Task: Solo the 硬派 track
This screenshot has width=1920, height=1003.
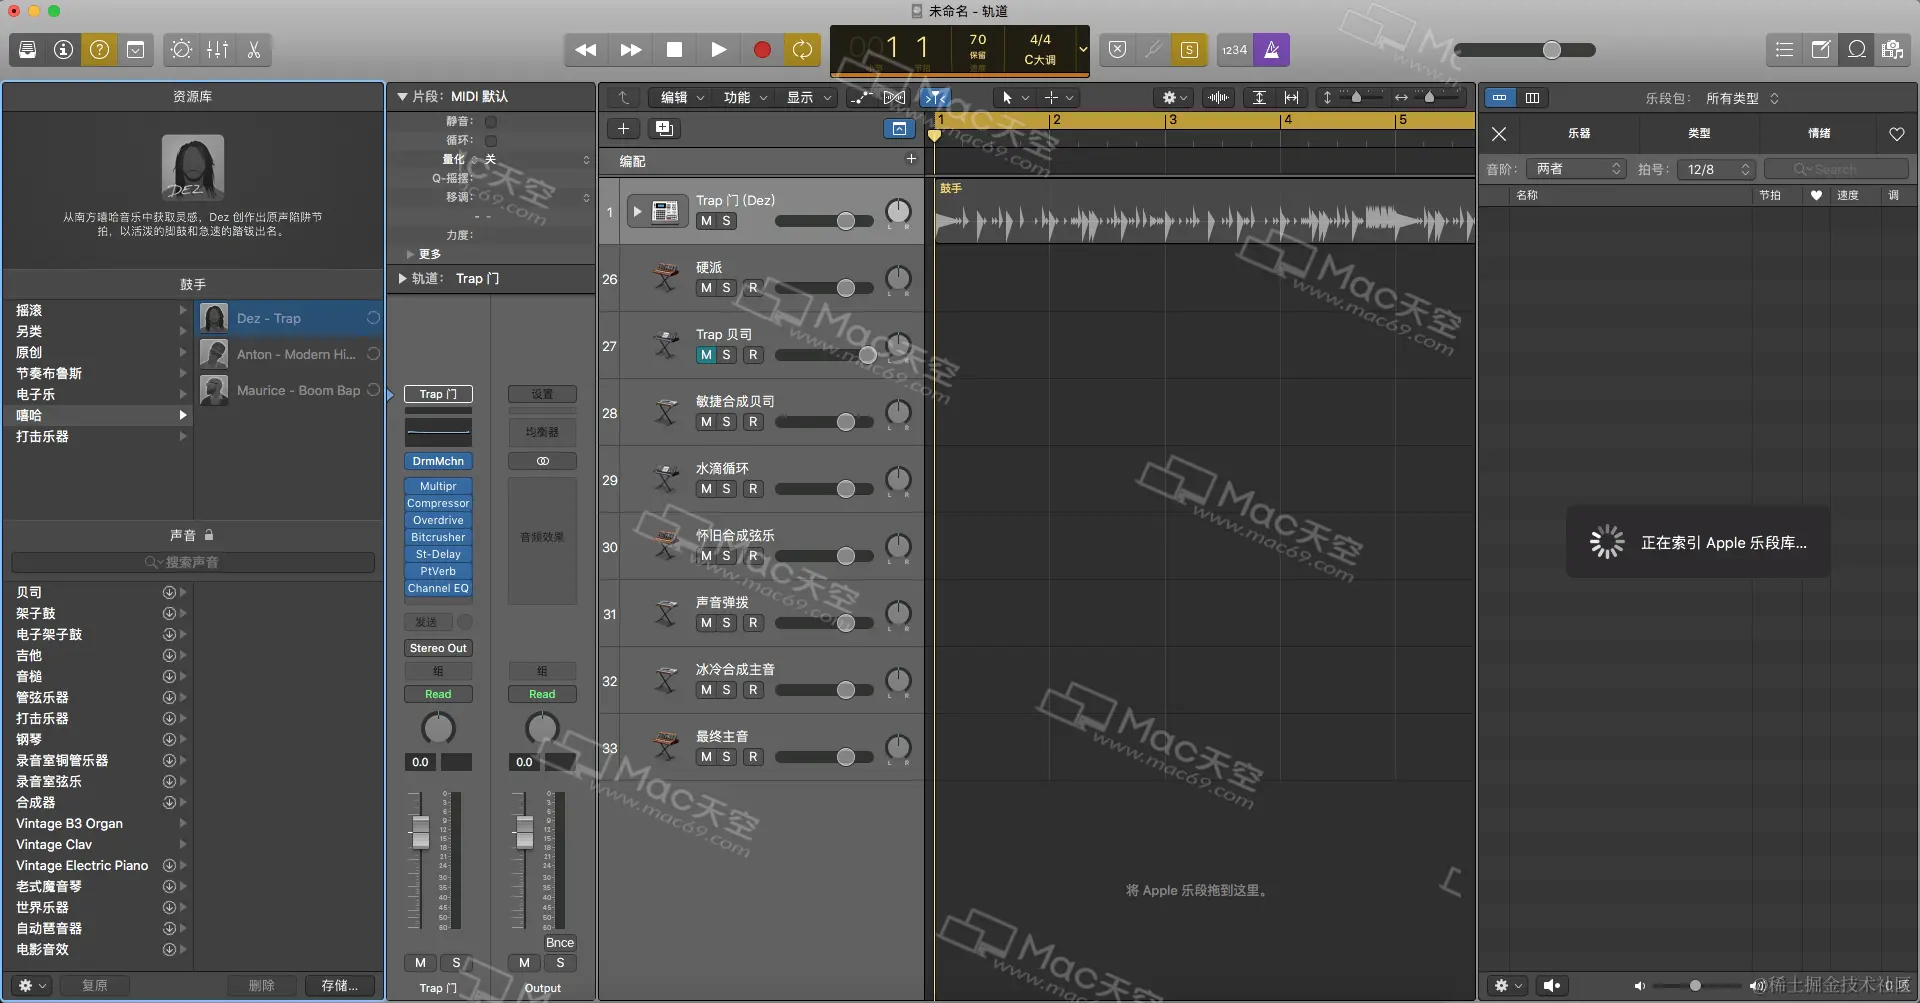Action: click(726, 288)
